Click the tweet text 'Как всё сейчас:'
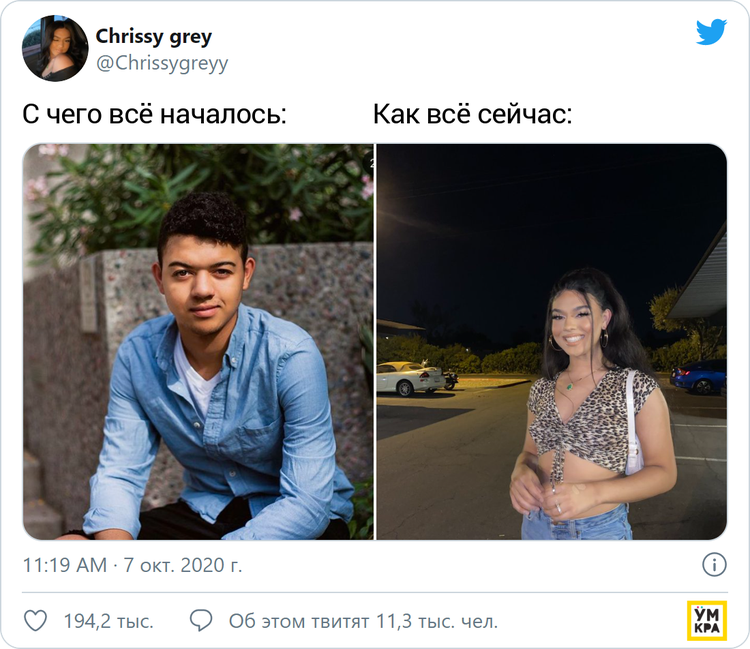750x649 pixels. point(472,114)
